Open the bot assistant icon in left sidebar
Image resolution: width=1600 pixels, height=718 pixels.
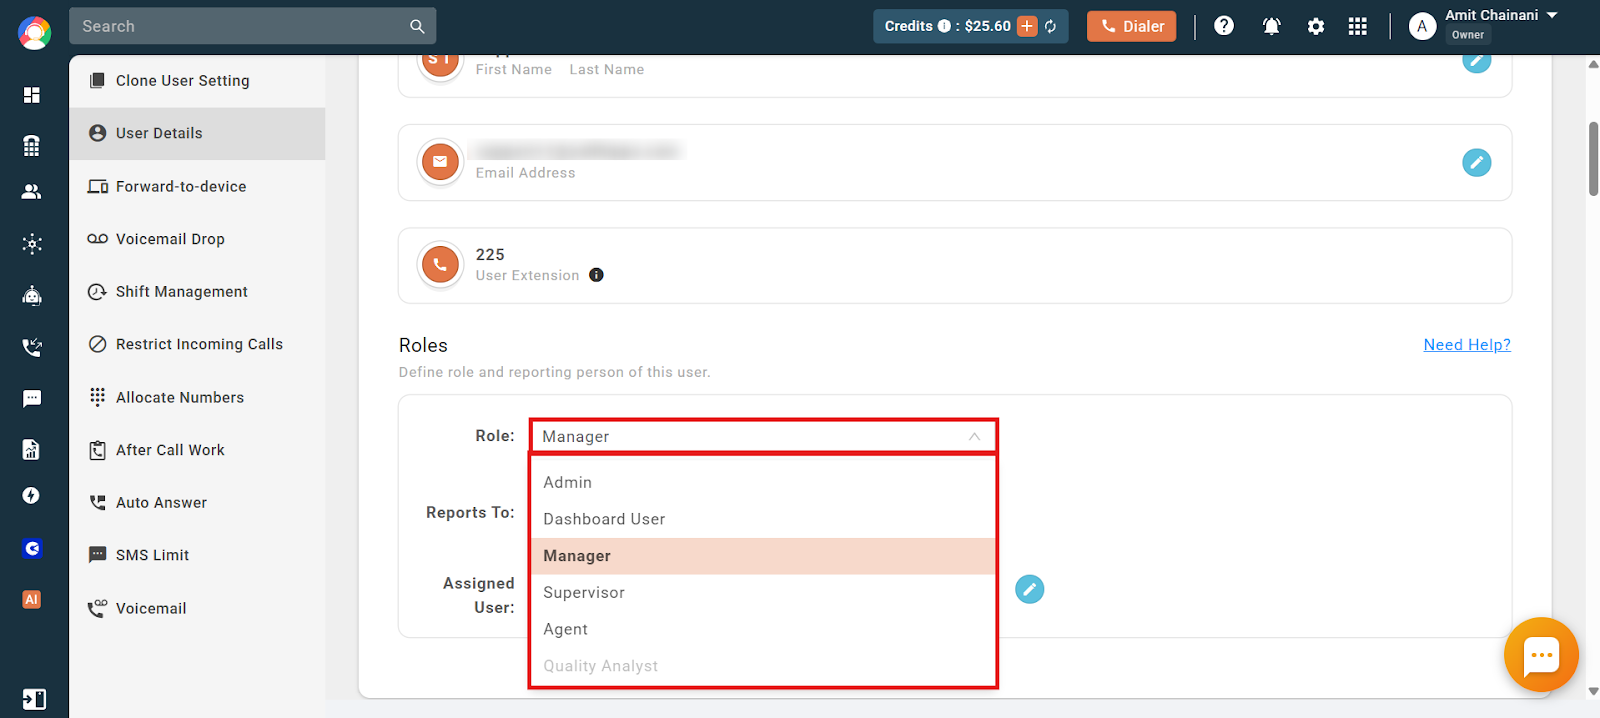pyautogui.click(x=32, y=295)
